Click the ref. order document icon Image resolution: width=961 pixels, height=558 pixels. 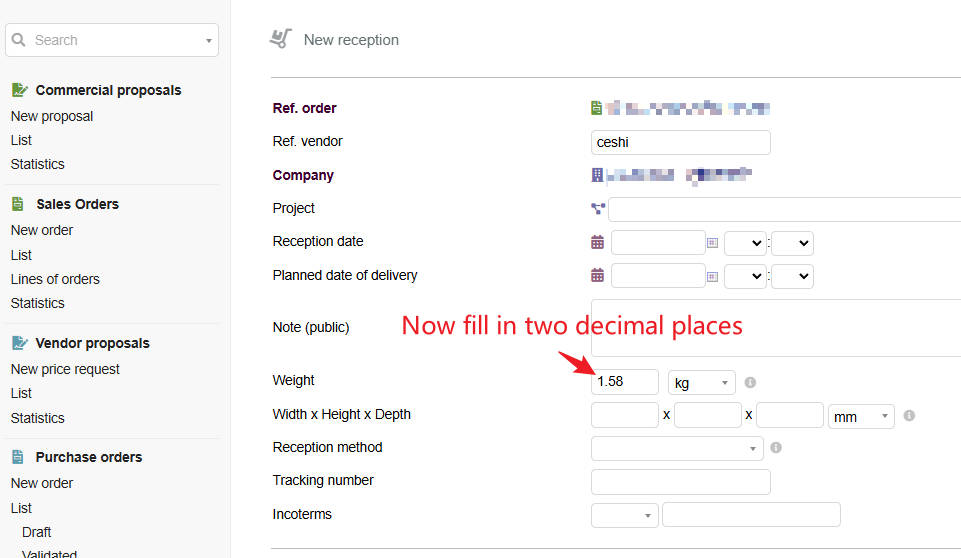click(x=597, y=108)
